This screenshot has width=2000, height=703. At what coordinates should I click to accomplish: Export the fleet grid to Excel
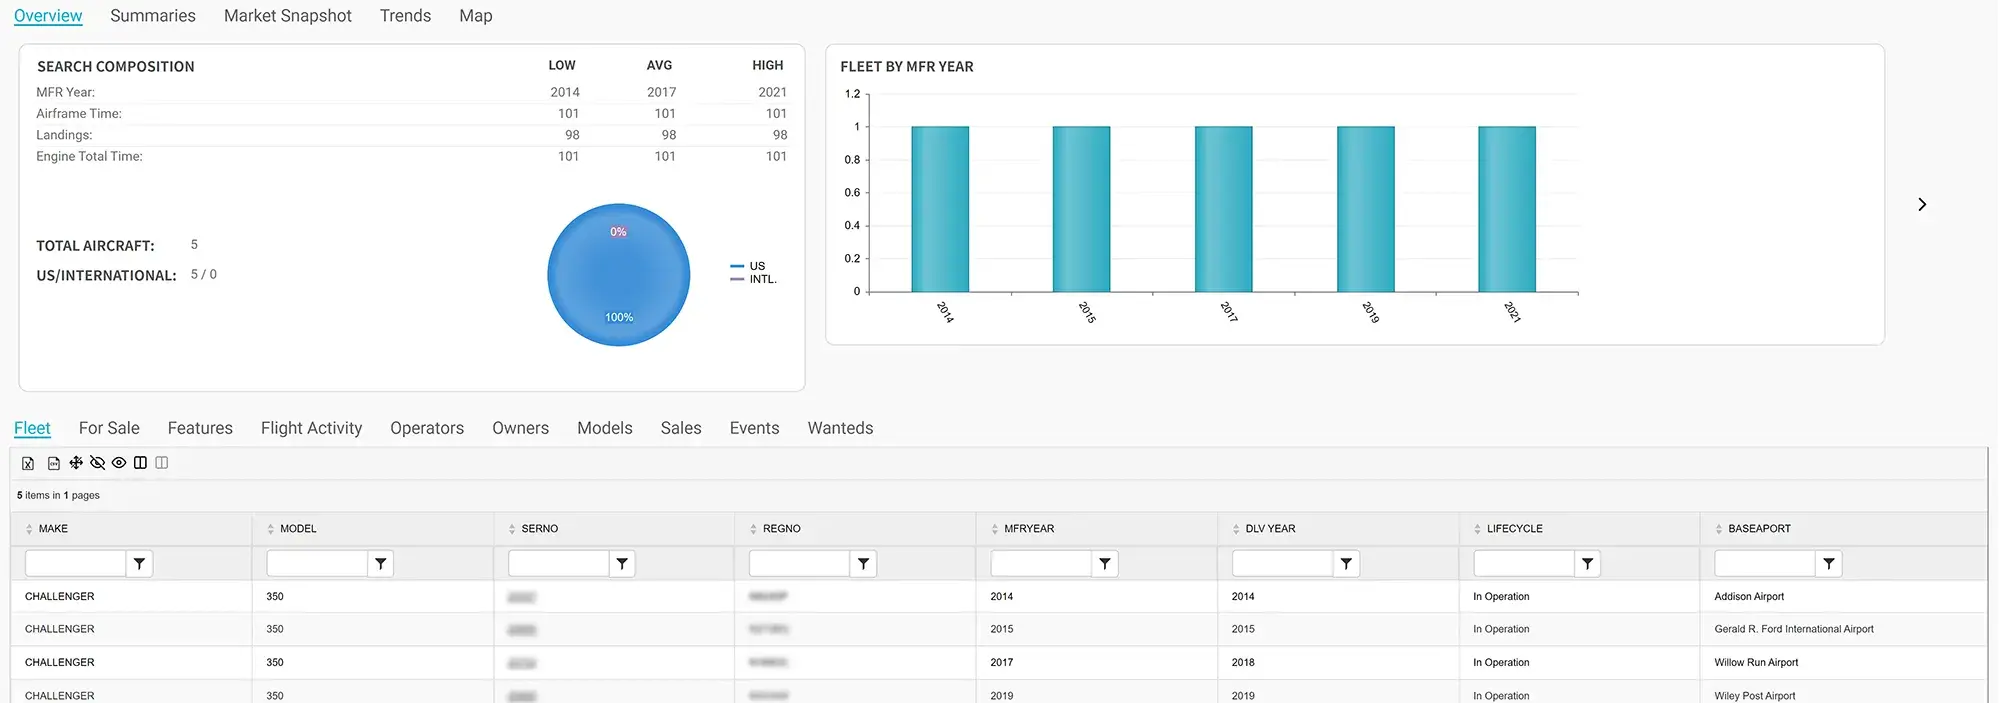pos(28,463)
